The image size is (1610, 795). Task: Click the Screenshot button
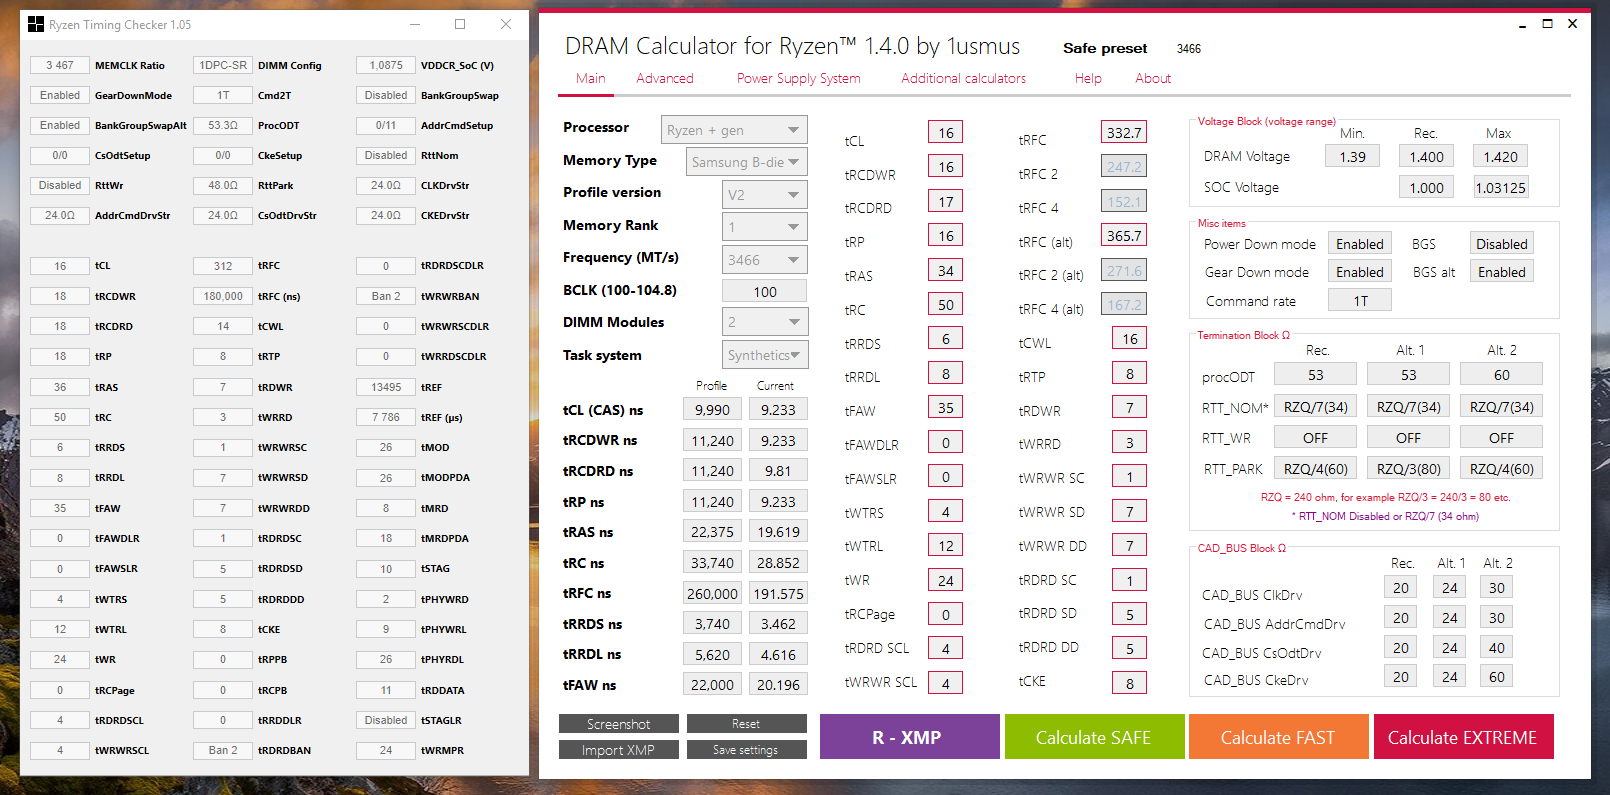click(619, 724)
